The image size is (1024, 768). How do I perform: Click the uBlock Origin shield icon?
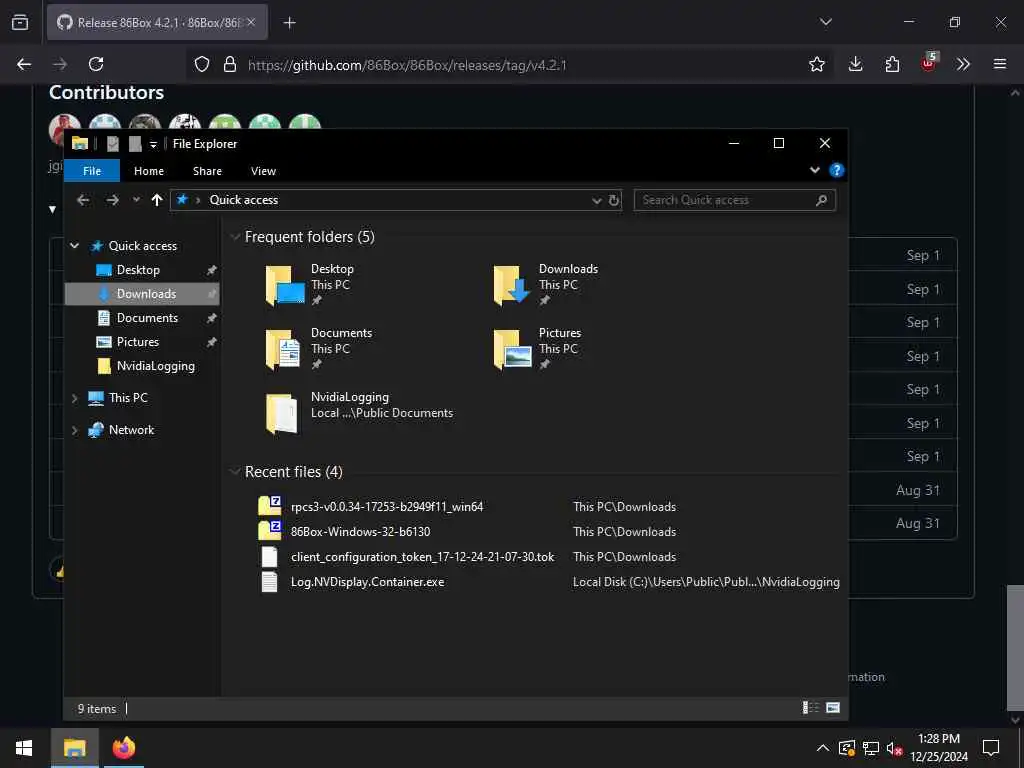point(928,63)
